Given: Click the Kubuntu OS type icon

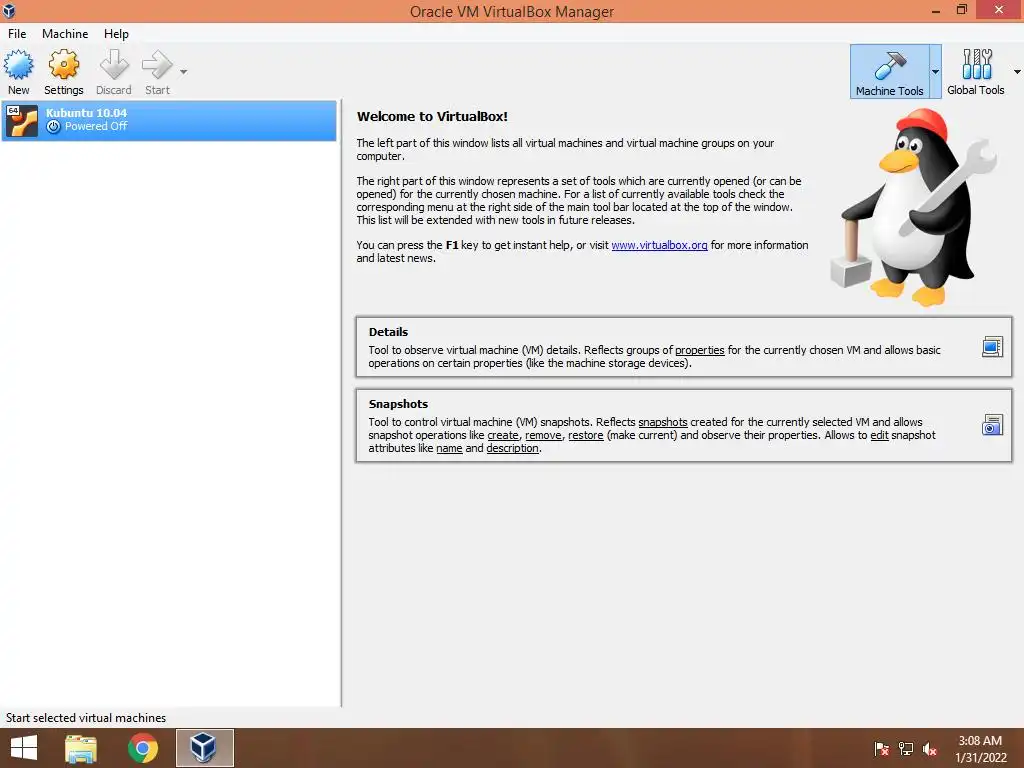Looking at the screenshot, I should tap(22, 121).
